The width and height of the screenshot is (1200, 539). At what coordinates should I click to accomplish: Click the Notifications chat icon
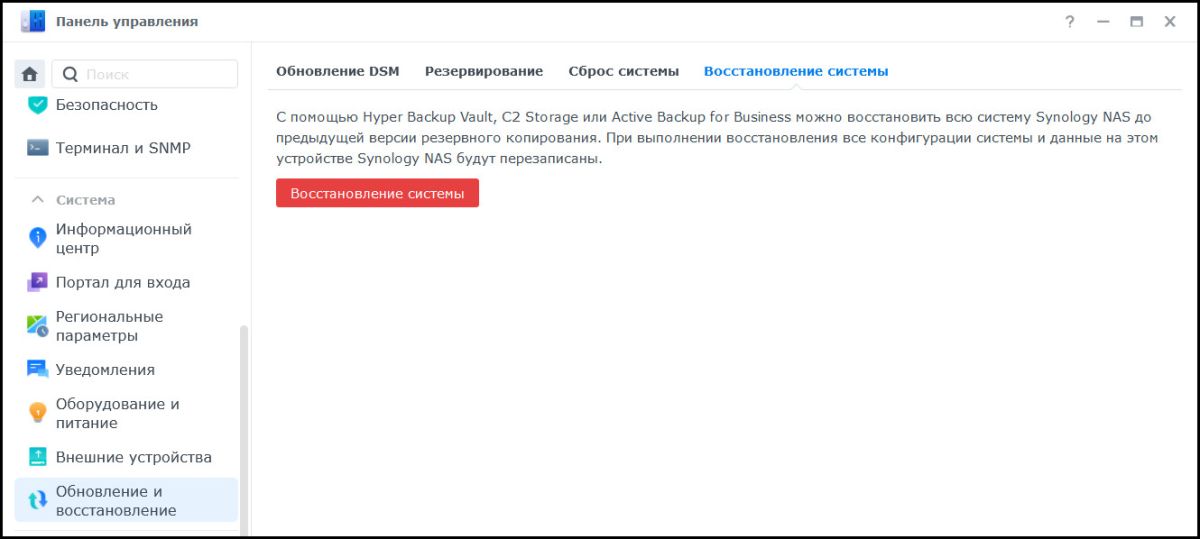pyautogui.click(x=38, y=369)
